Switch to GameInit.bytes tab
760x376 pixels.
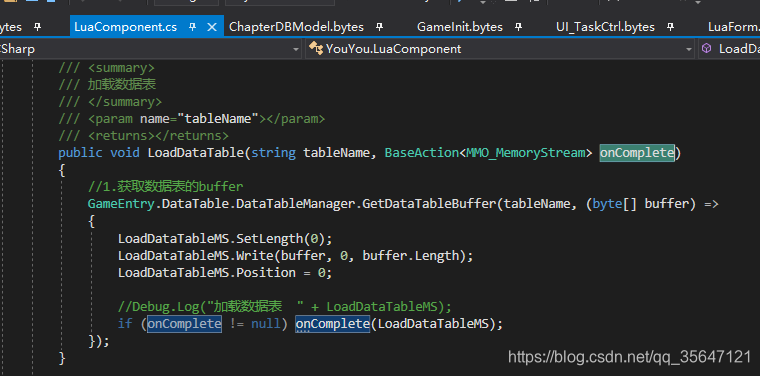coord(460,27)
